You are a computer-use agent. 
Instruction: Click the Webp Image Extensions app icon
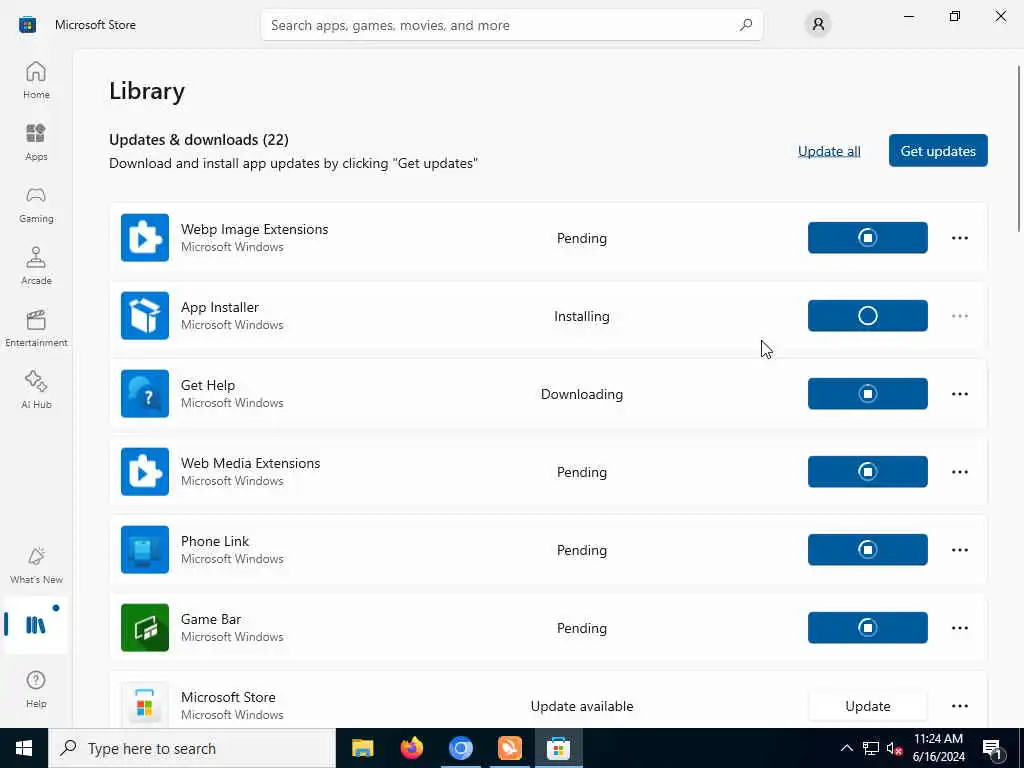point(145,238)
